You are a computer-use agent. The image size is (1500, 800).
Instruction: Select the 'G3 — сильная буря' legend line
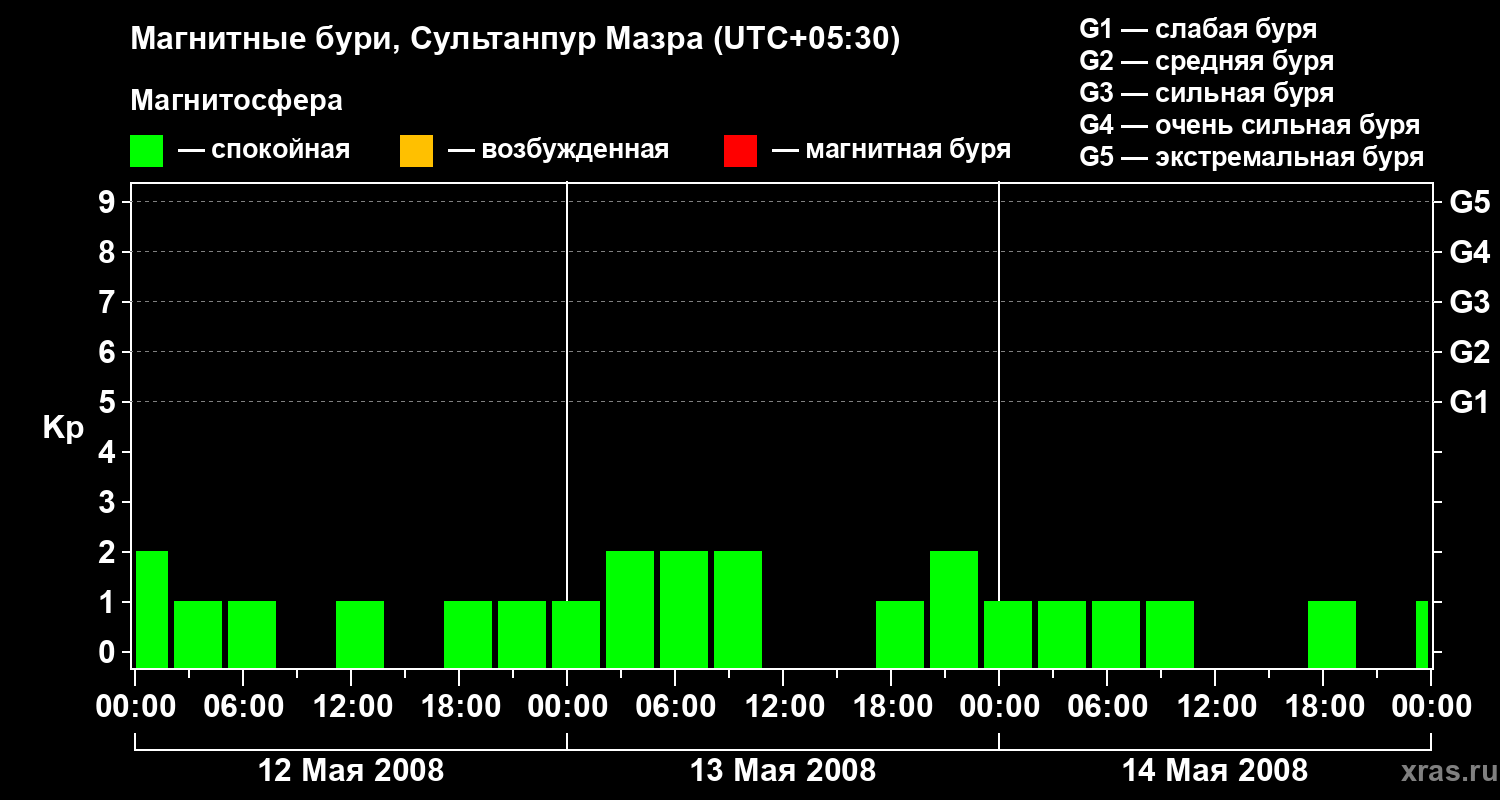click(x=1207, y=93)
